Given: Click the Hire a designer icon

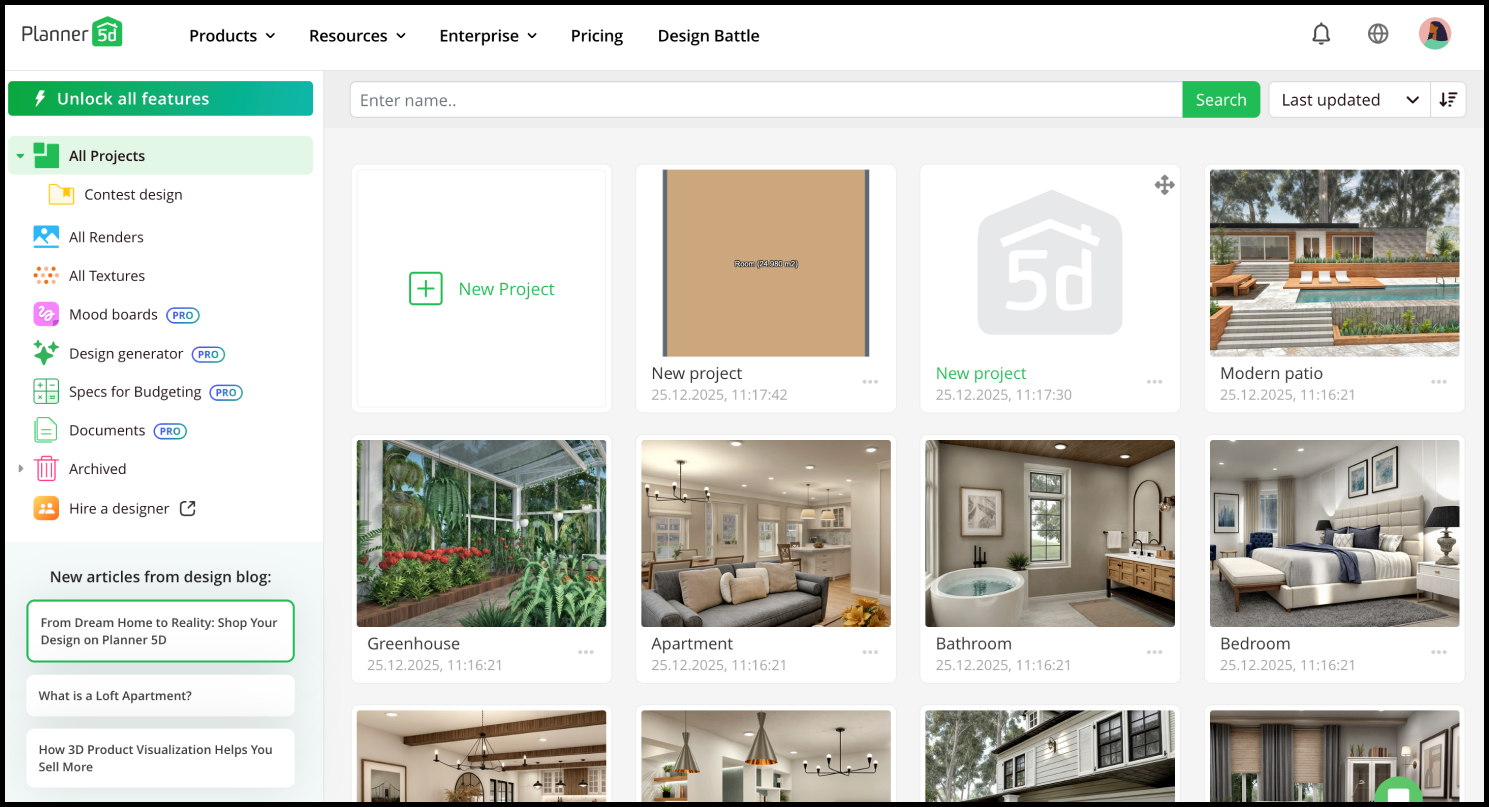Looking at the screenshot, I should 46,508.
